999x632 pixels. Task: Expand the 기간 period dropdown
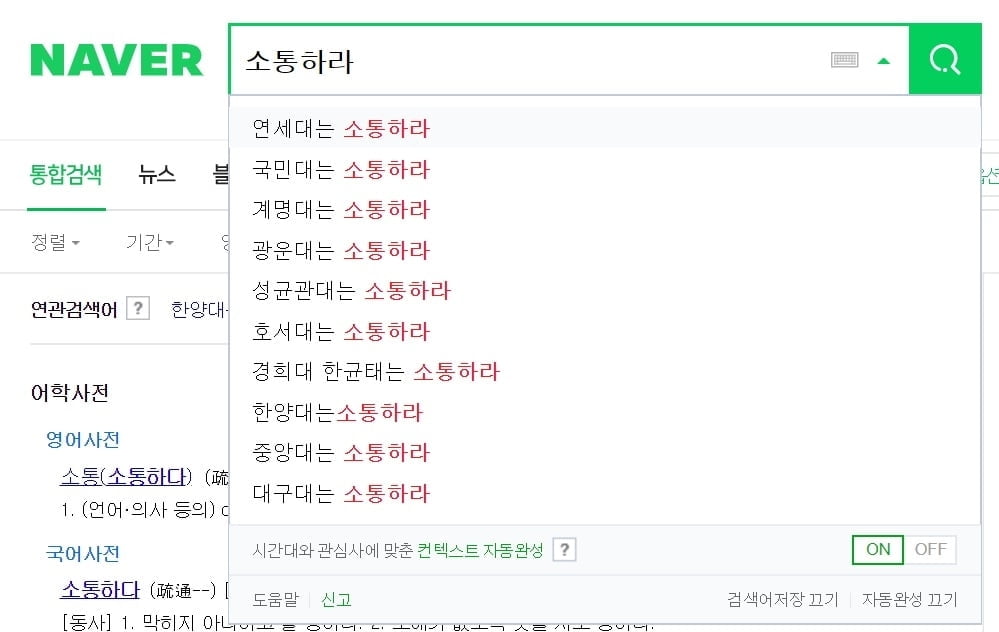pos(150,243)
